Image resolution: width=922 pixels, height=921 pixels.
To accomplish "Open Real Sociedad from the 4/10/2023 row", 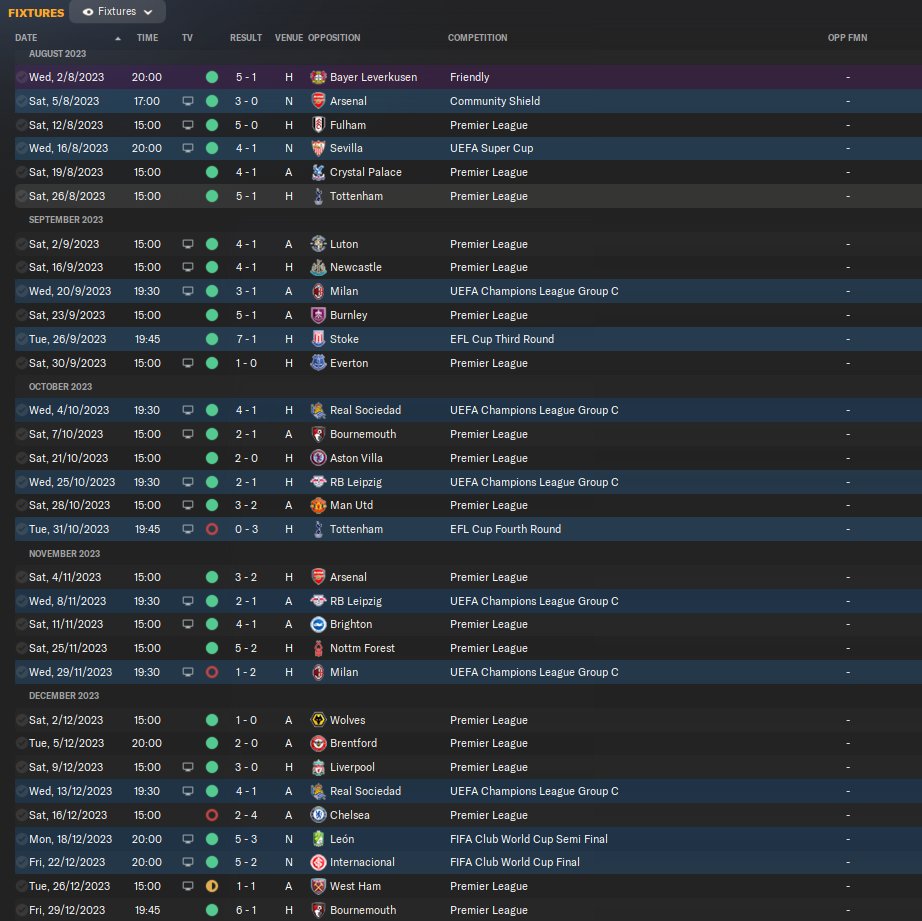I will [365, 410].
